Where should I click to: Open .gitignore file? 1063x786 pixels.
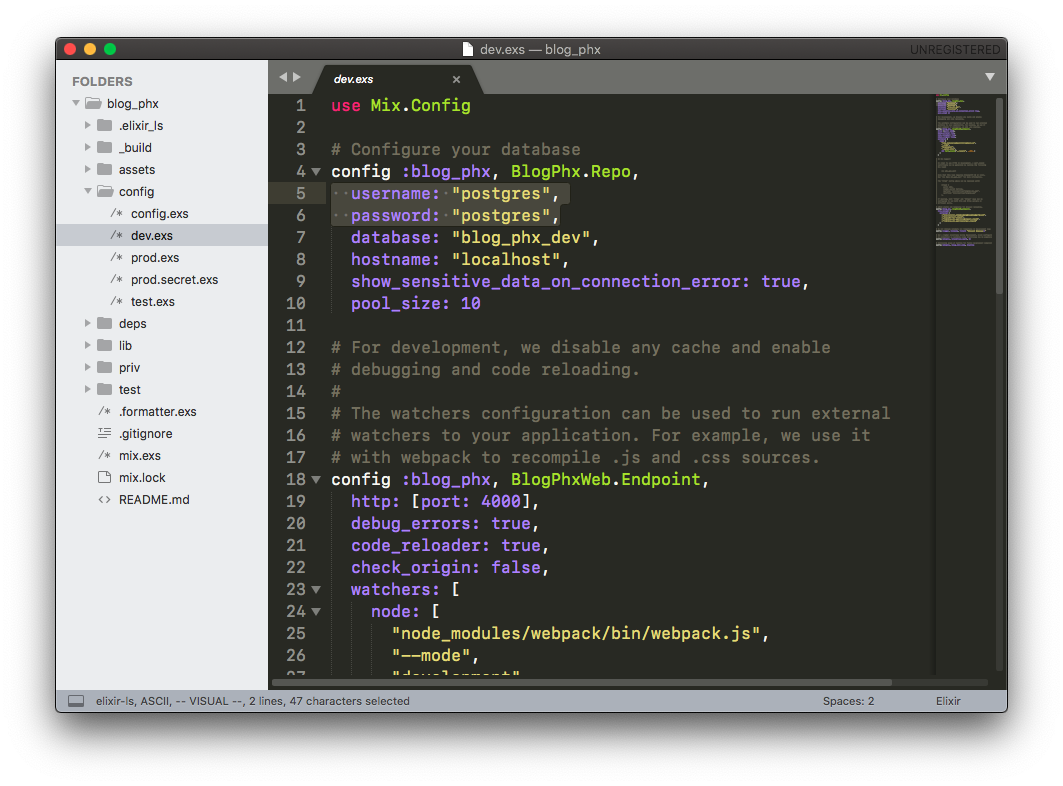coord(146,433)
